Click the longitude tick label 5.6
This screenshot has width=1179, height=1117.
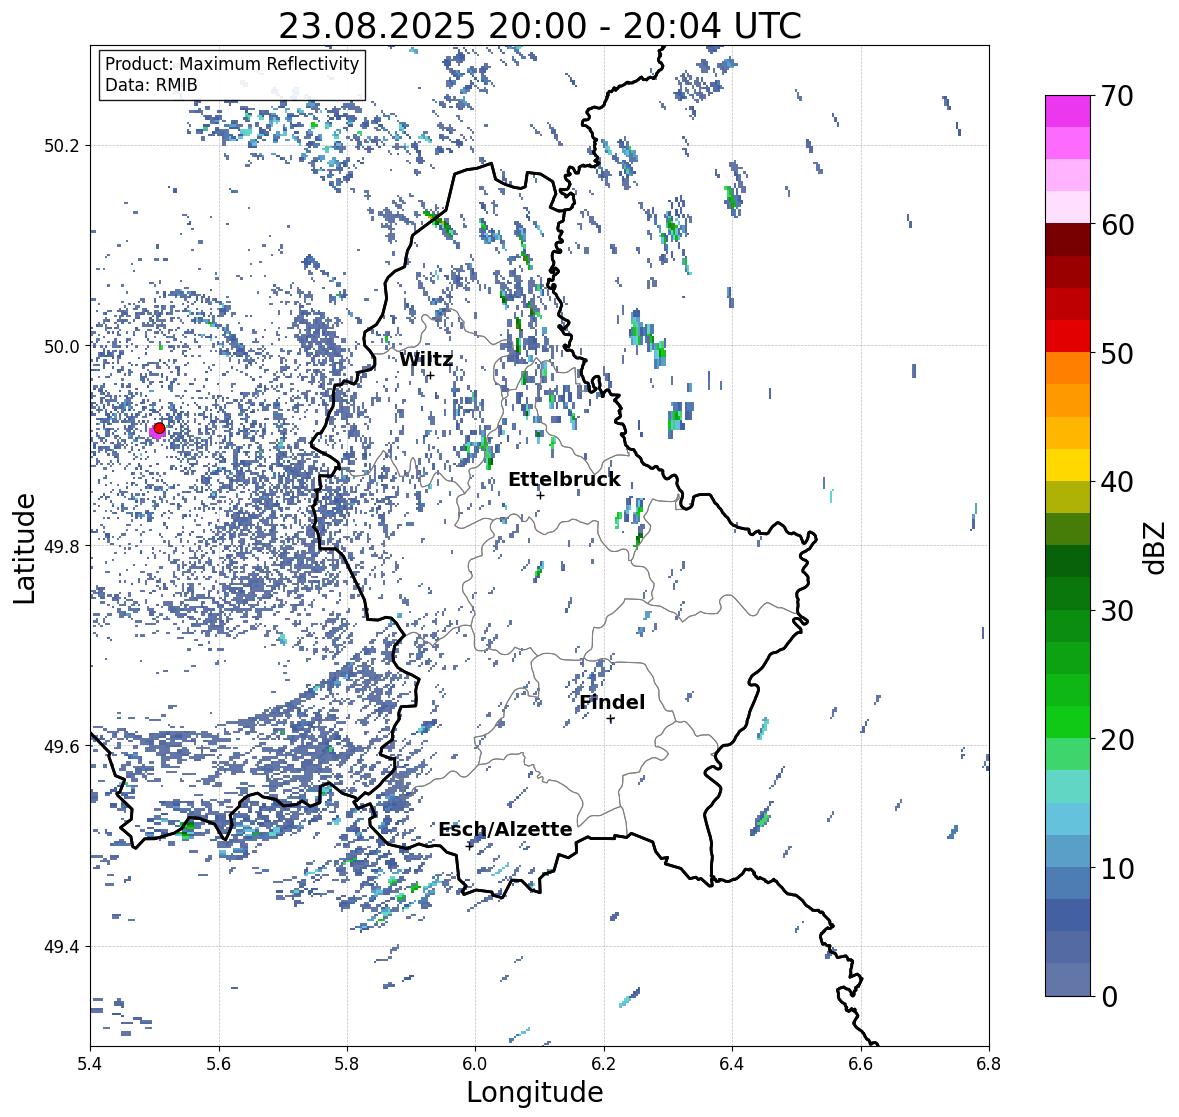pos(219,1064)
